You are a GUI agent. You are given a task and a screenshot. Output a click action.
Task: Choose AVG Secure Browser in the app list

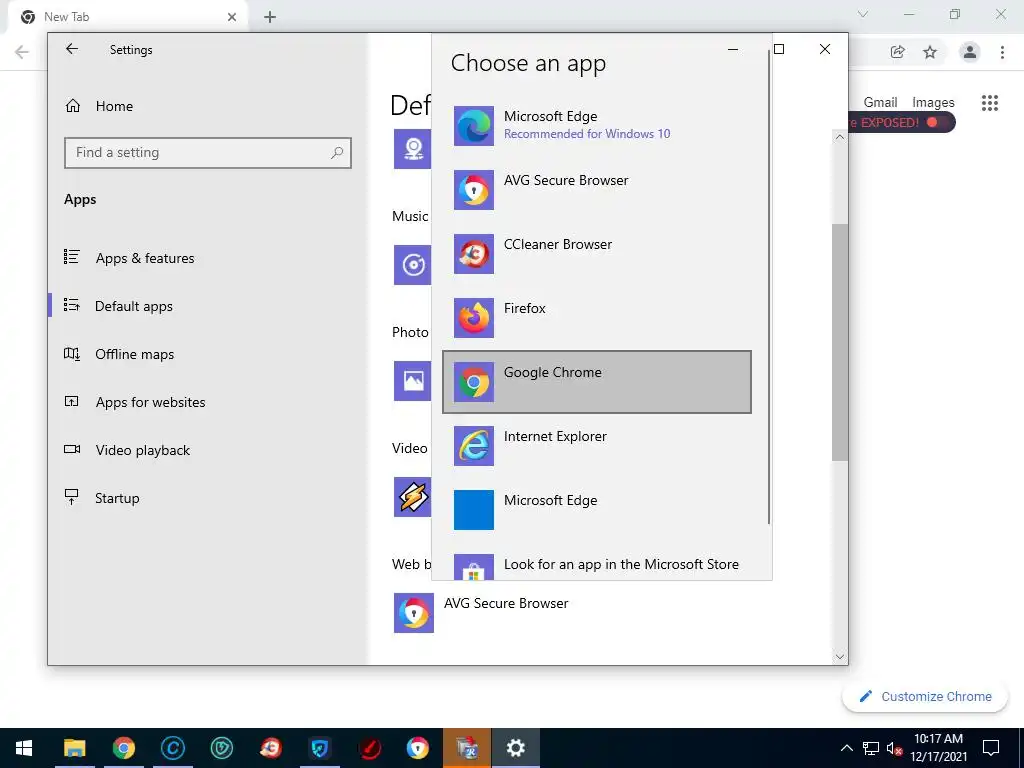click(597, 189)
